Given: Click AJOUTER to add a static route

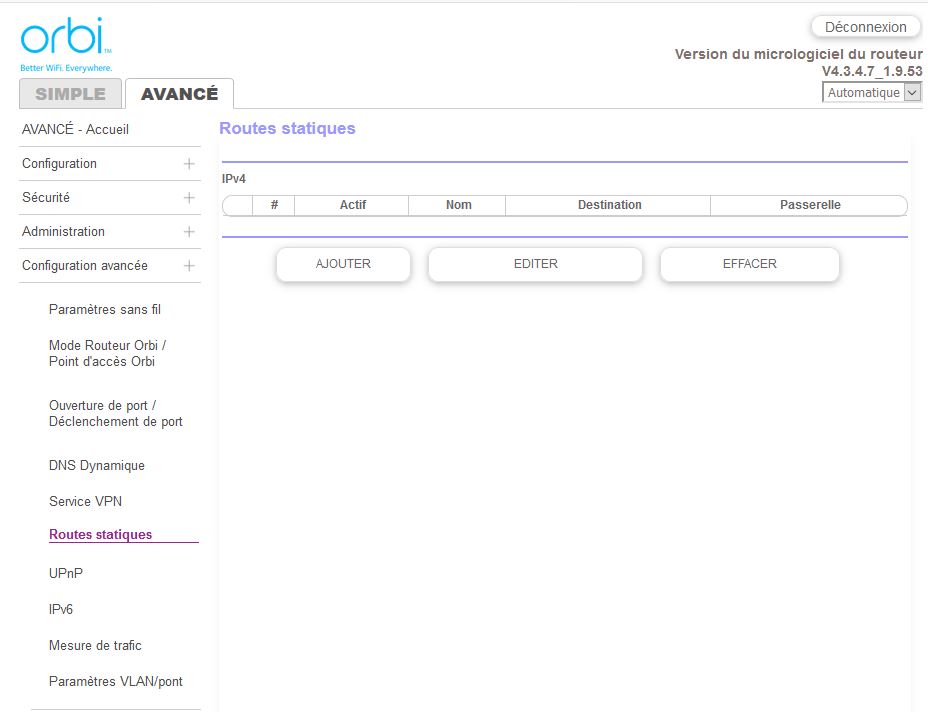Looking at the screenshot, I should 343,265.
